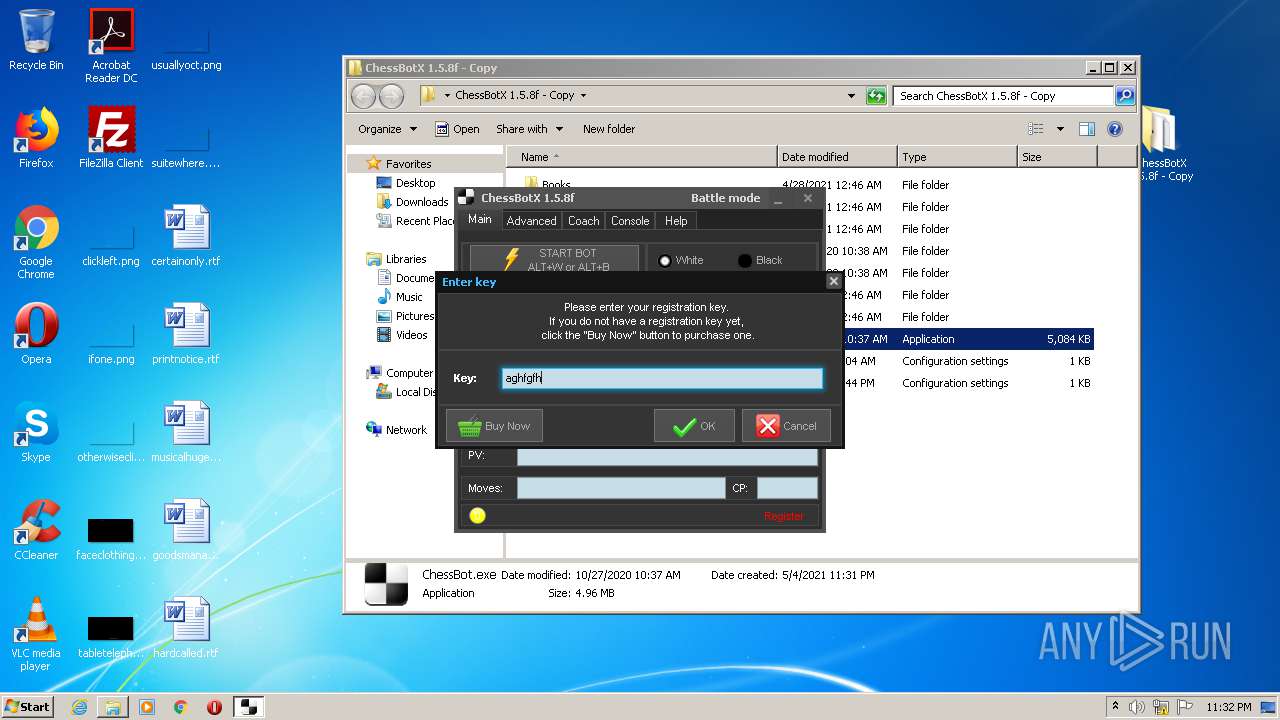
Task: Select Music library in navigation pane
Action: pyautogui.click(x=409, y=297)
